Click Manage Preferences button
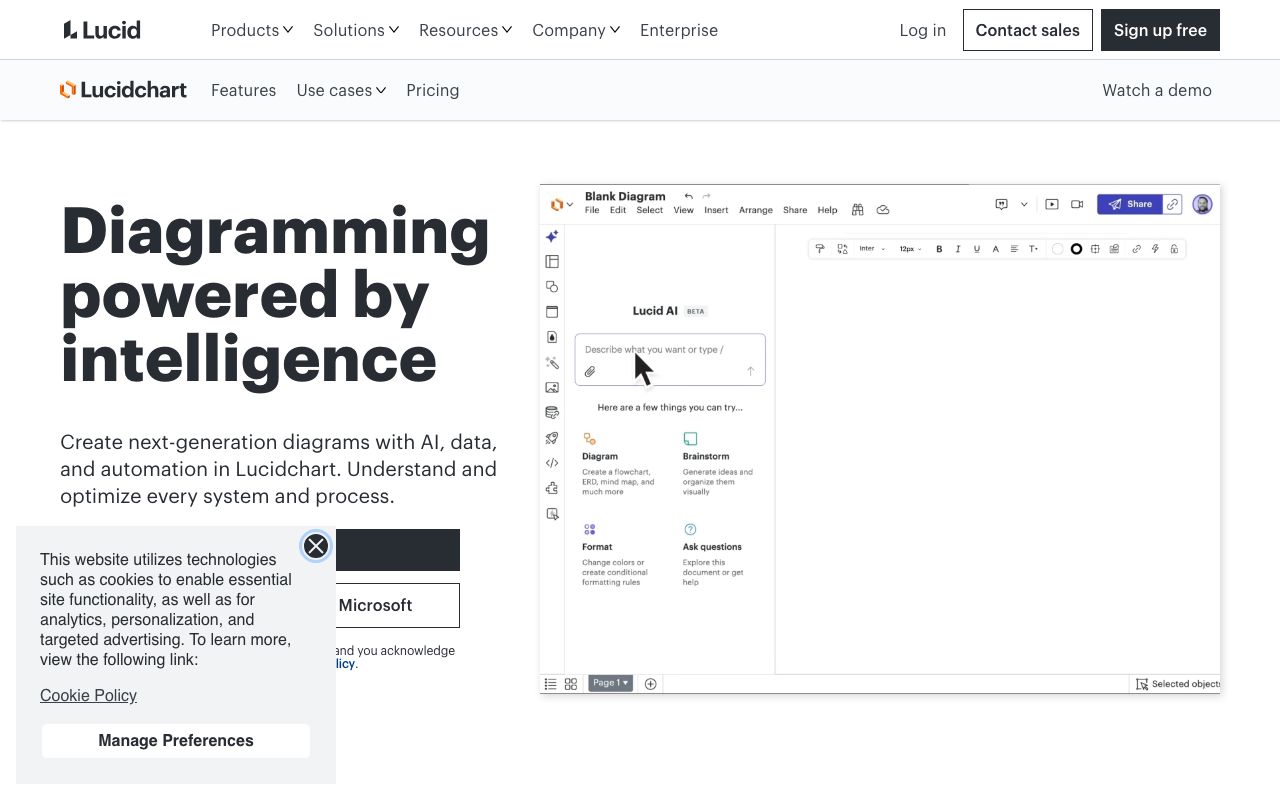This screenshot has height=800, width=1280. [x=176, y=741]
